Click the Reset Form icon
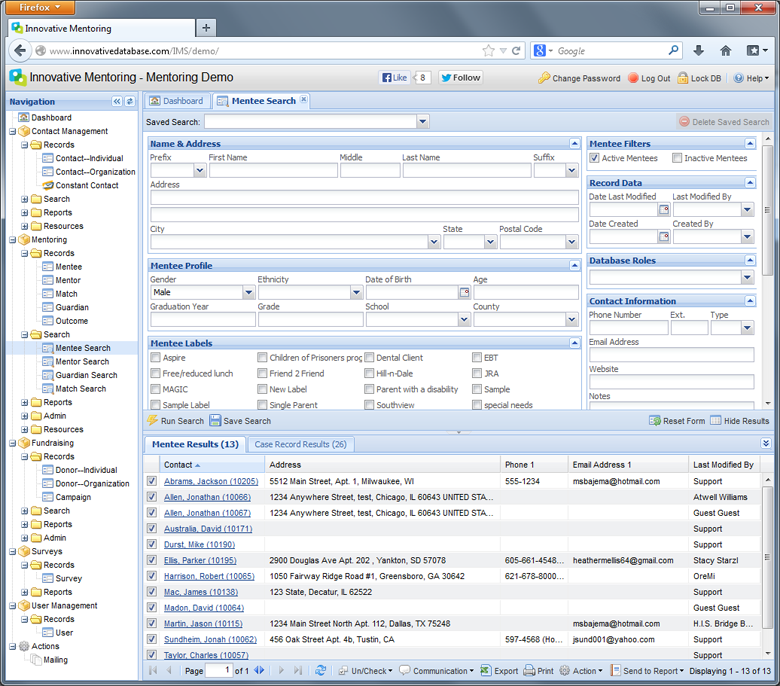The image size is (780, 686). [x=655, y=421]
